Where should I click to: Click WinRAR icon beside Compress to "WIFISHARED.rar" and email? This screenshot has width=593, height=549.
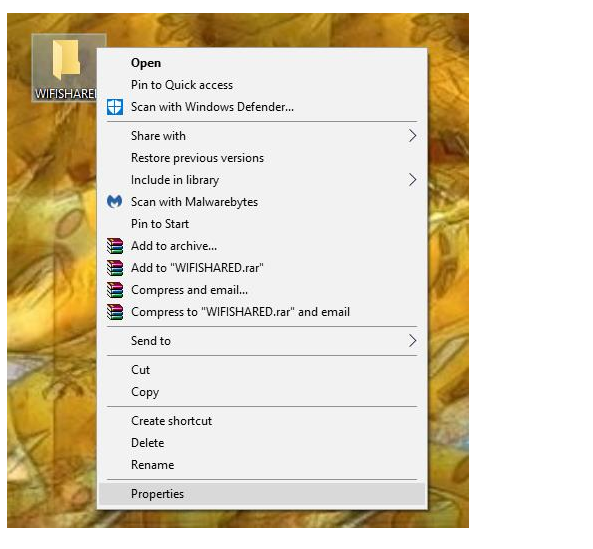point(115,312)
